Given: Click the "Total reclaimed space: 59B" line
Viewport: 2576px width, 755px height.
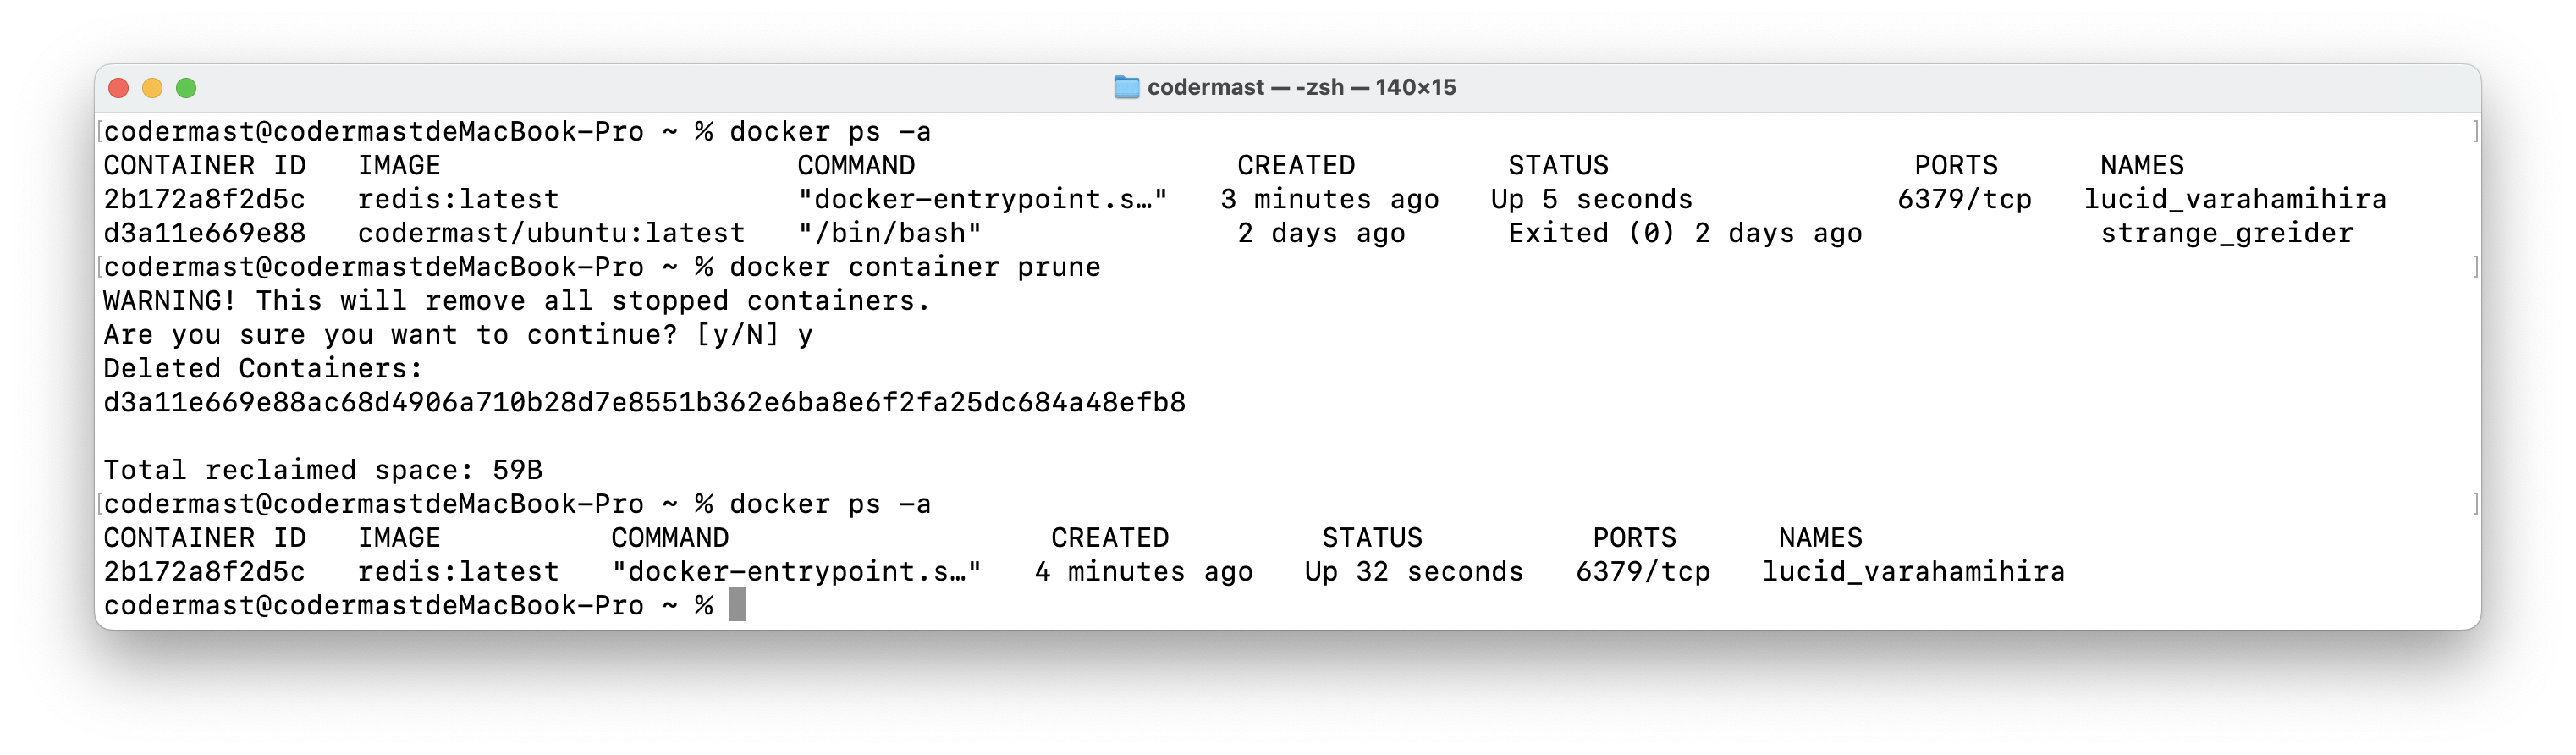Looking at the screenshot, I should [x=323, y=470].
